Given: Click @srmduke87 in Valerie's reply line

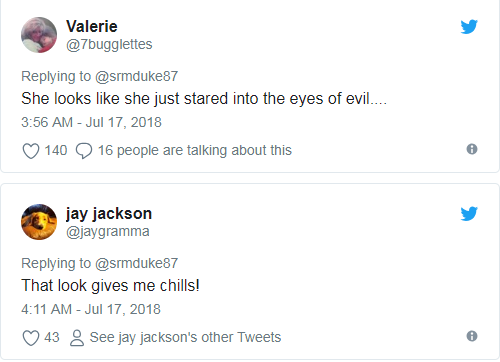Looking at the screenshot, I should 136,76.
